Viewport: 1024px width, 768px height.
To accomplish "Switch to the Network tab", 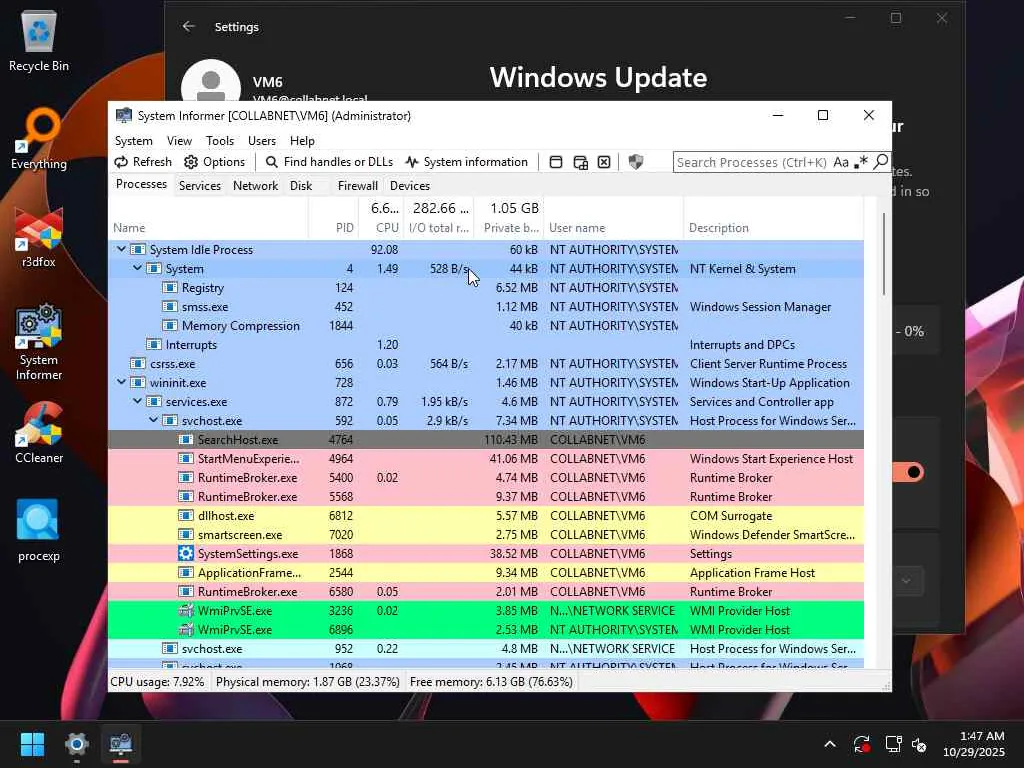I will pos(255,185).
